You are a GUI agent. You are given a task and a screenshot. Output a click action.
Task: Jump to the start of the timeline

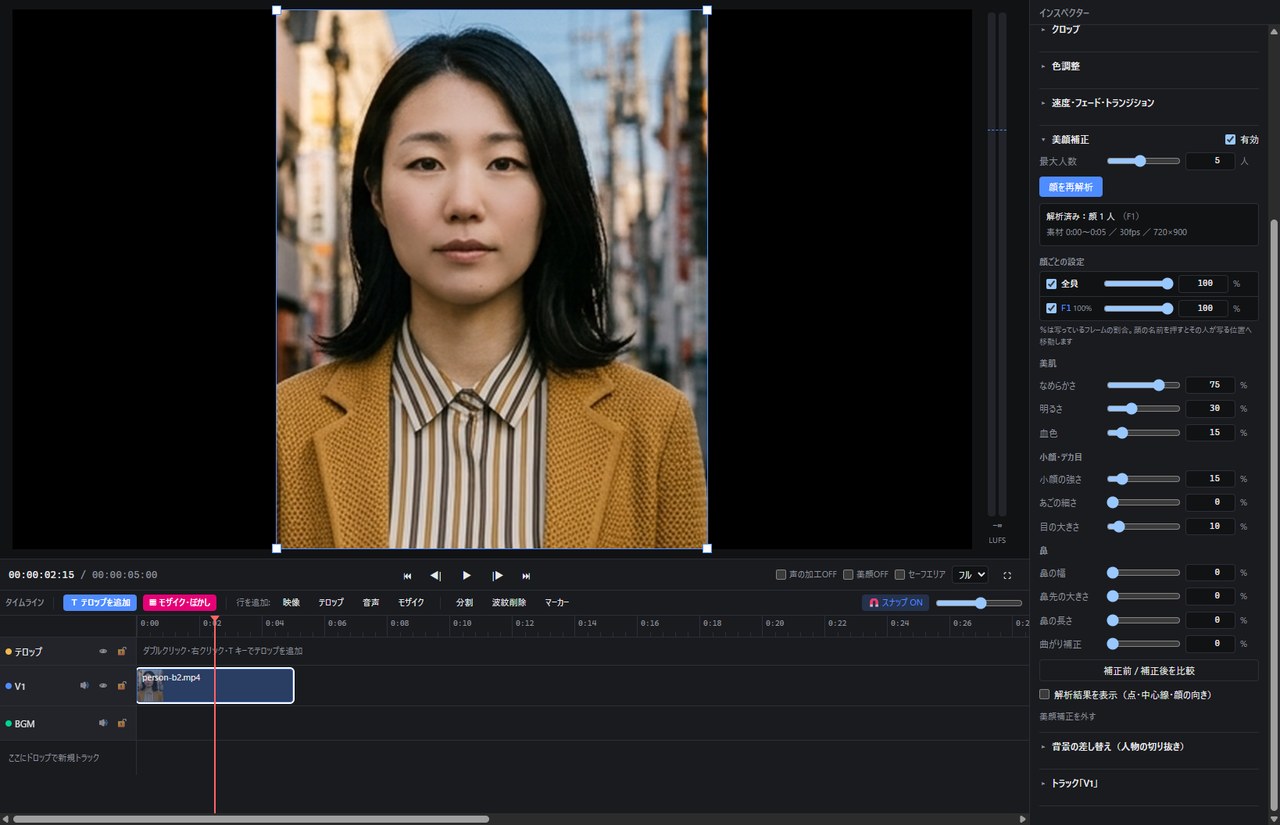pyautogui.click(x=407, y=575)
